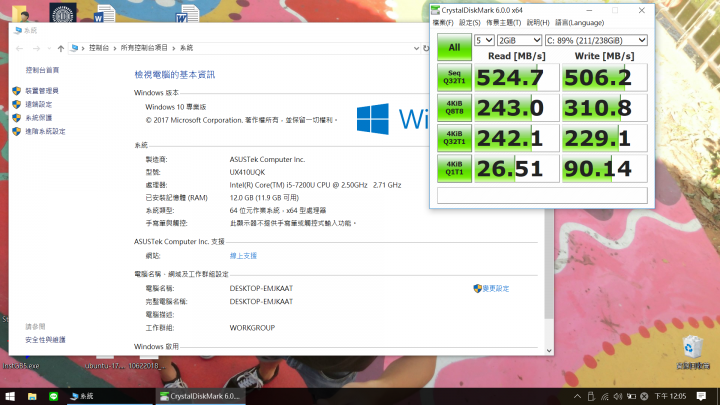Click the 26.51 read result
The height and width of the screenshot is (405, 720).
point(517,168)
